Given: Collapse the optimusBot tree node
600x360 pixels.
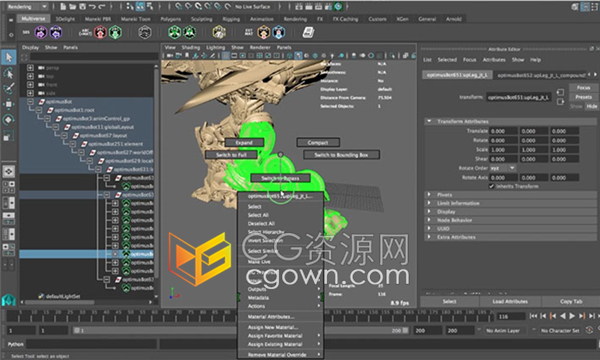Looking at the screenshot, I should (x=30, y=102).
